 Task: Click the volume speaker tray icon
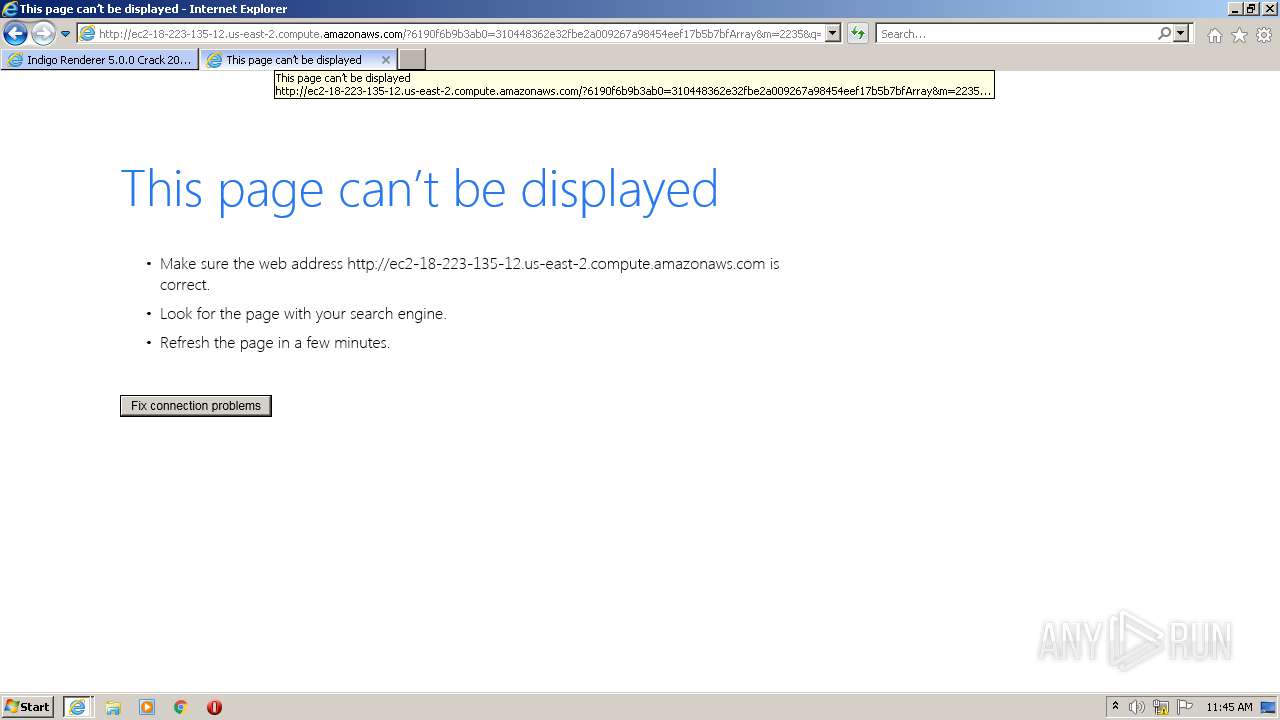pyautogui.click(x=1137, y=707)
